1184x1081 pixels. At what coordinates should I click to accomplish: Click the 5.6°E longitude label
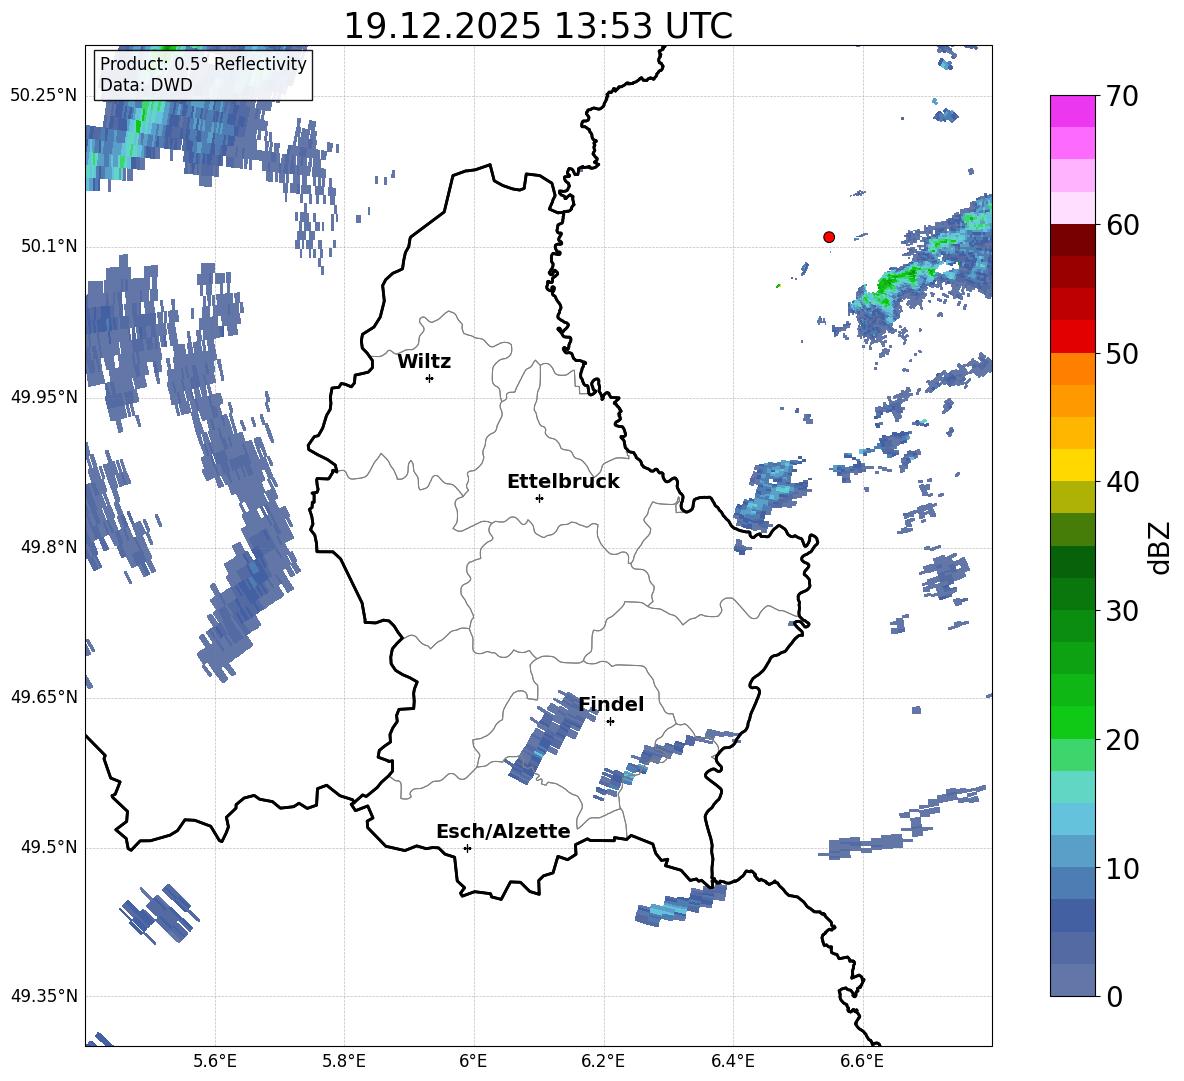pyautogui.click(x=215, y=1061)
